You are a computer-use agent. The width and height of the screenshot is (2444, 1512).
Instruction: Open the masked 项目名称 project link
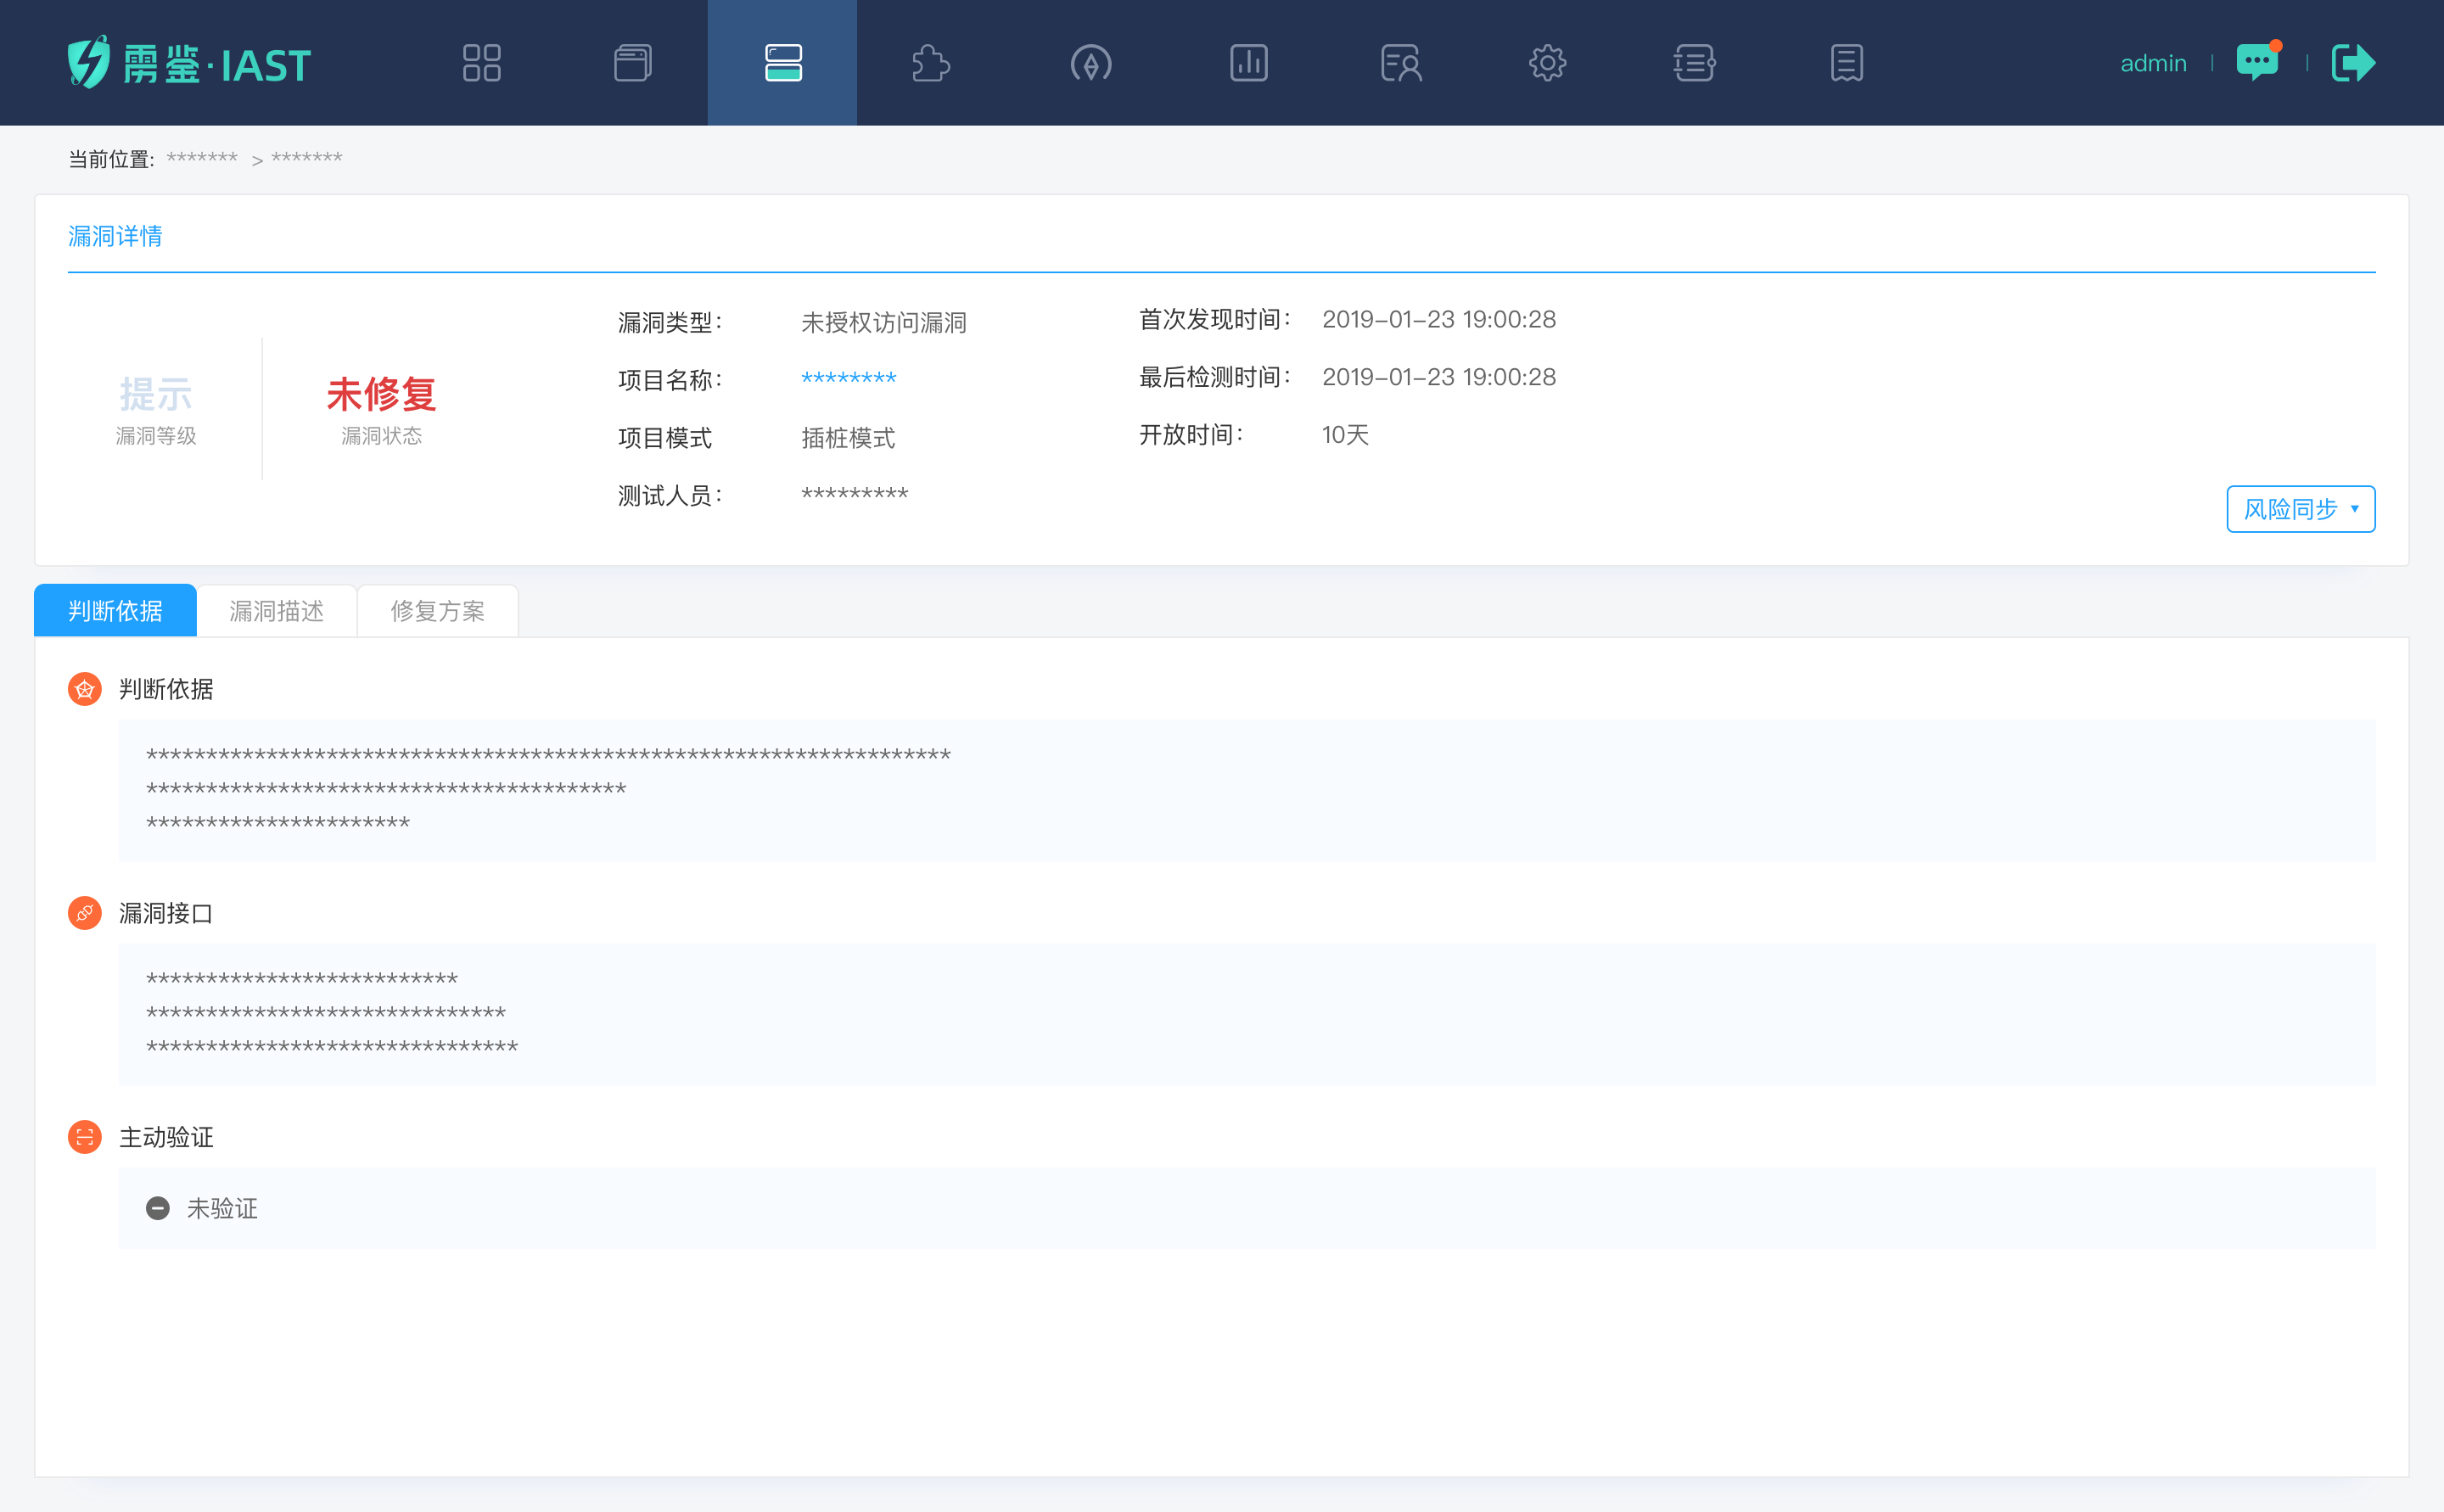tap(849, 379)
